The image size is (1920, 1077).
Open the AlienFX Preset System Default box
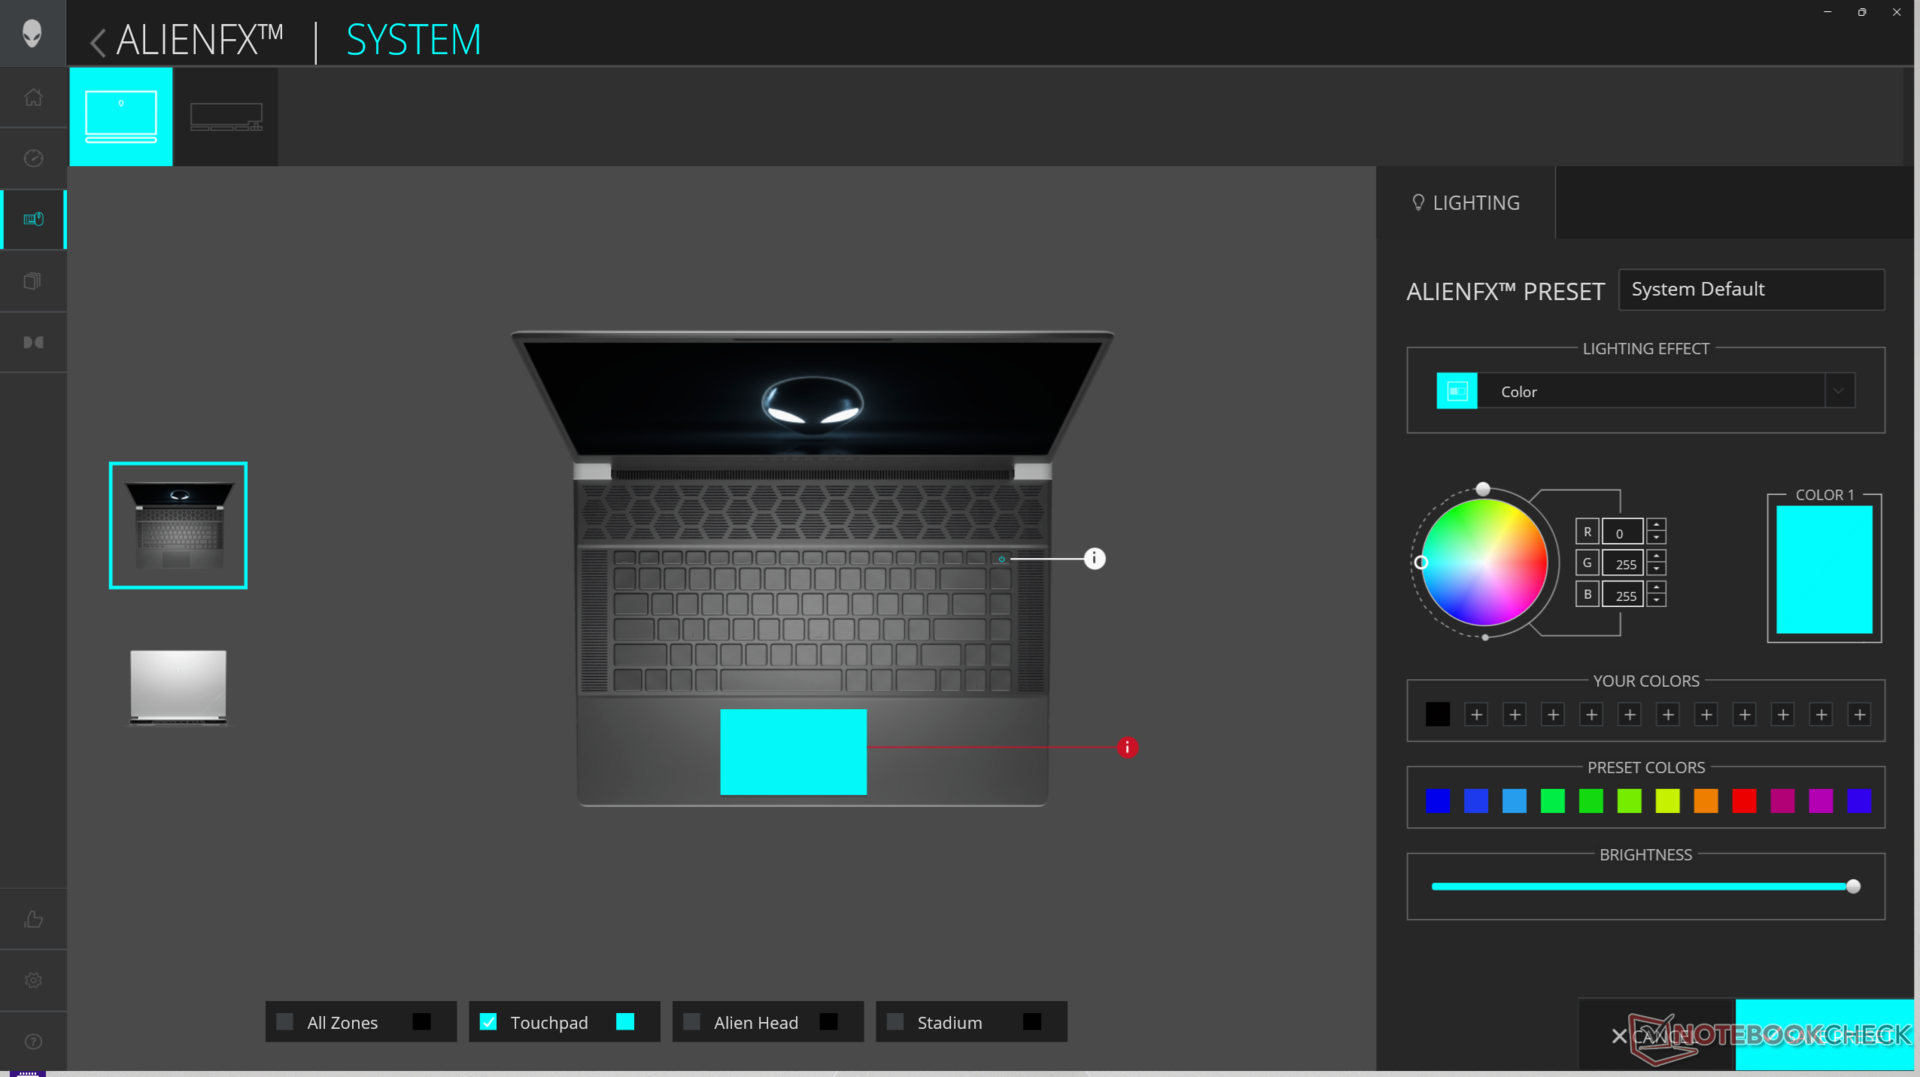point(1750,290)
